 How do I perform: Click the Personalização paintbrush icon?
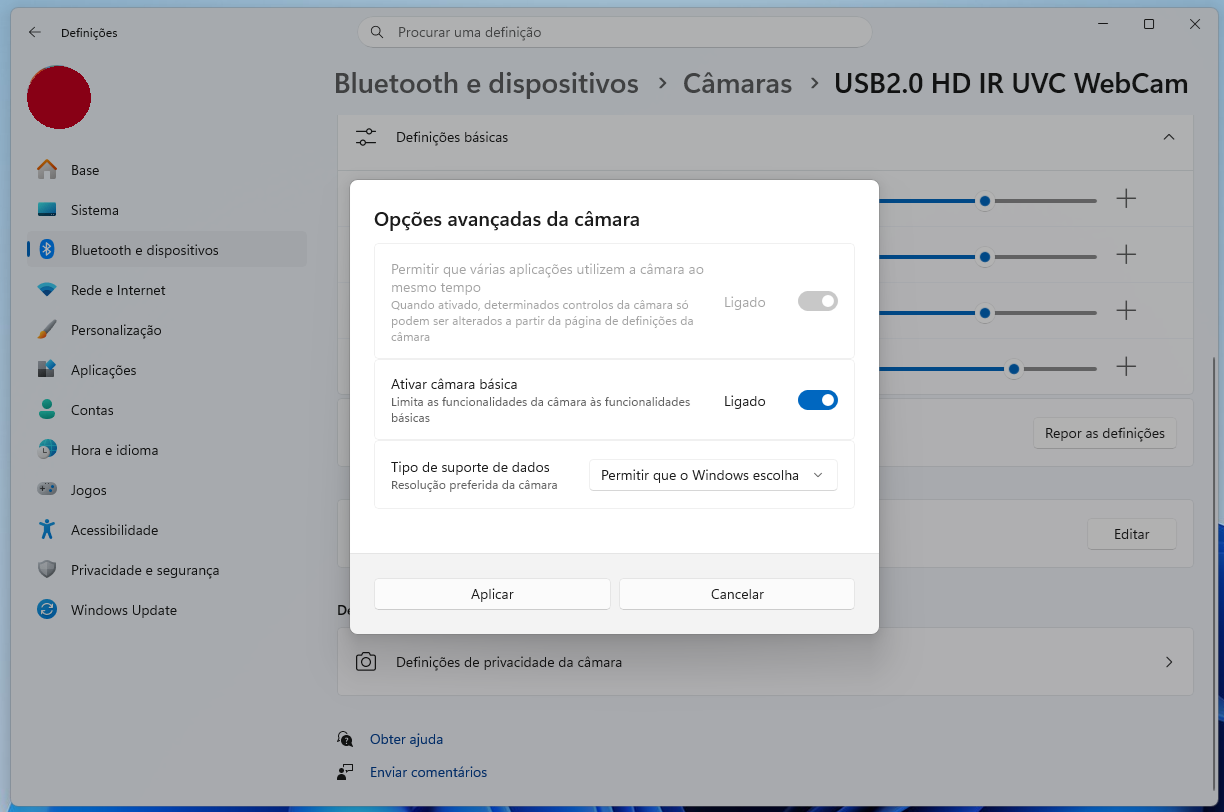click(x=47, y=330)
